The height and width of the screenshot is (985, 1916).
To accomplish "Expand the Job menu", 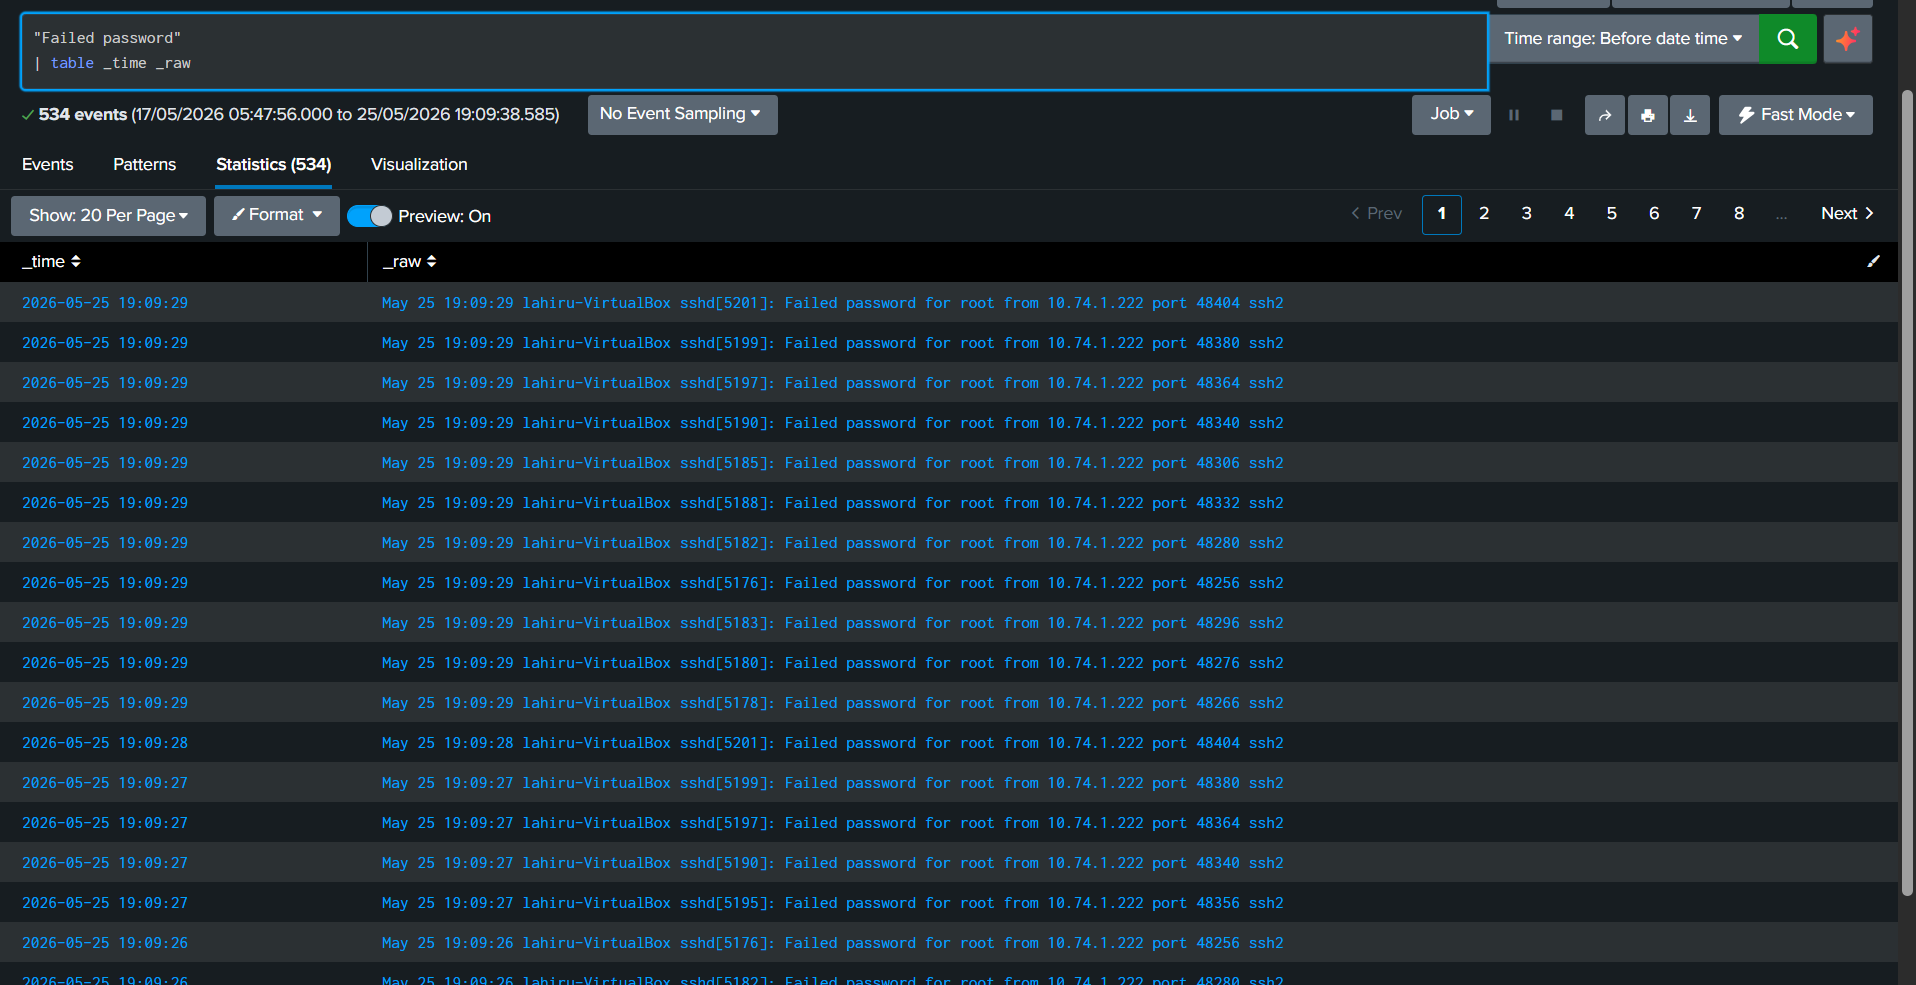I will [1451, 115].
